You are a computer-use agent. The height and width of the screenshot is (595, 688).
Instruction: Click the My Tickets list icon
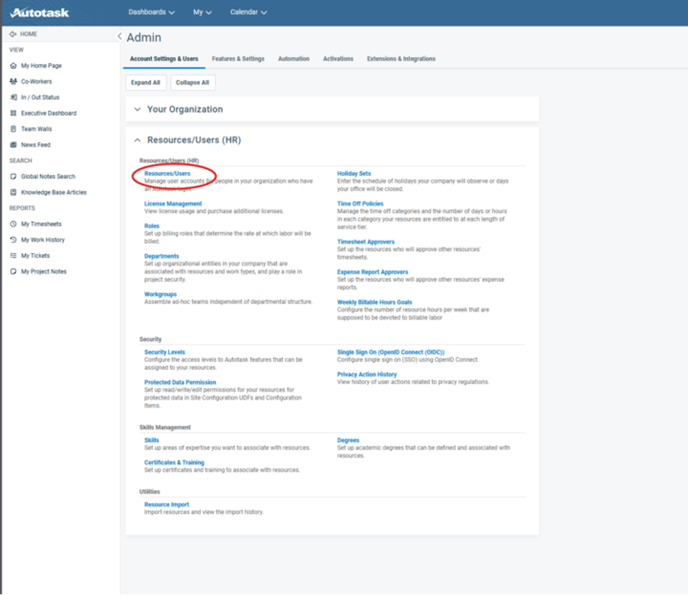[13, 255]
